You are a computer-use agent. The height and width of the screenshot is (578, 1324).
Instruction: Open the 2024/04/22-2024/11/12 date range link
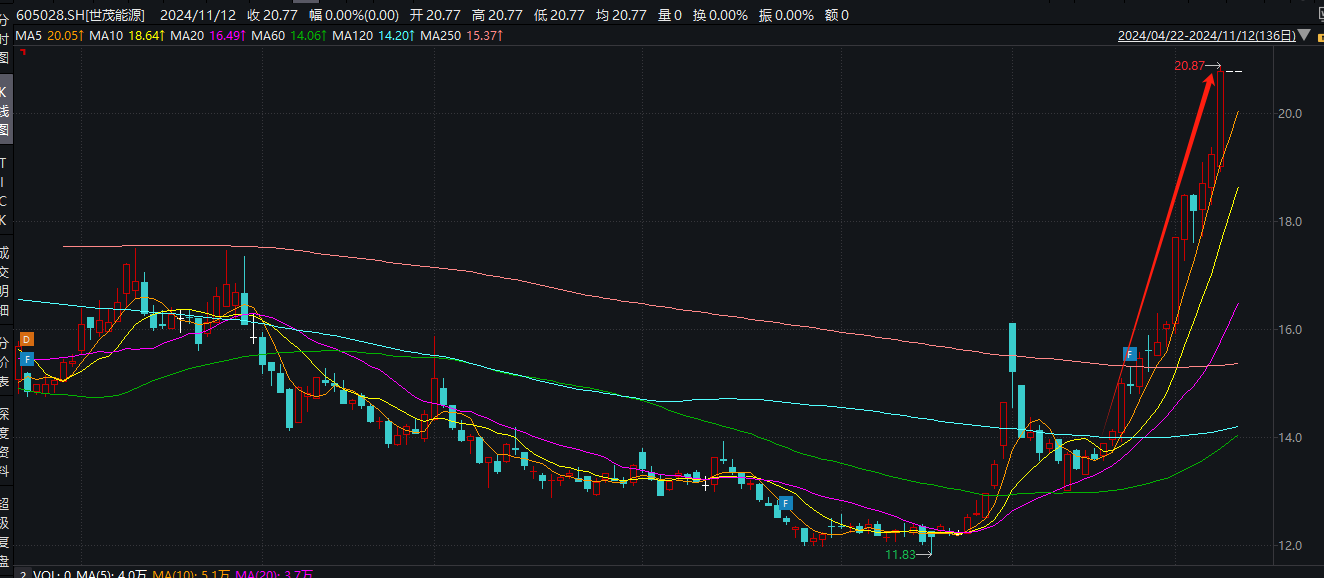click(1206, 36)
